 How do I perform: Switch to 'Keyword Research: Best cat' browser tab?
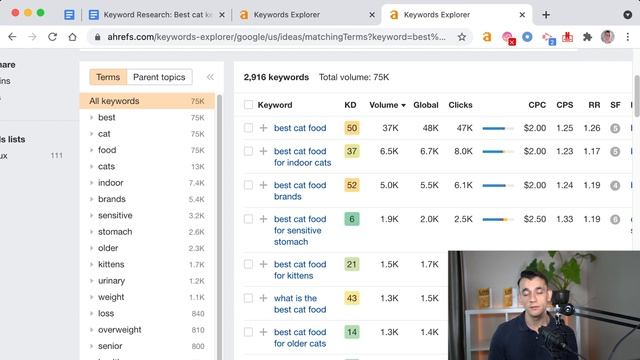[158, 15]
